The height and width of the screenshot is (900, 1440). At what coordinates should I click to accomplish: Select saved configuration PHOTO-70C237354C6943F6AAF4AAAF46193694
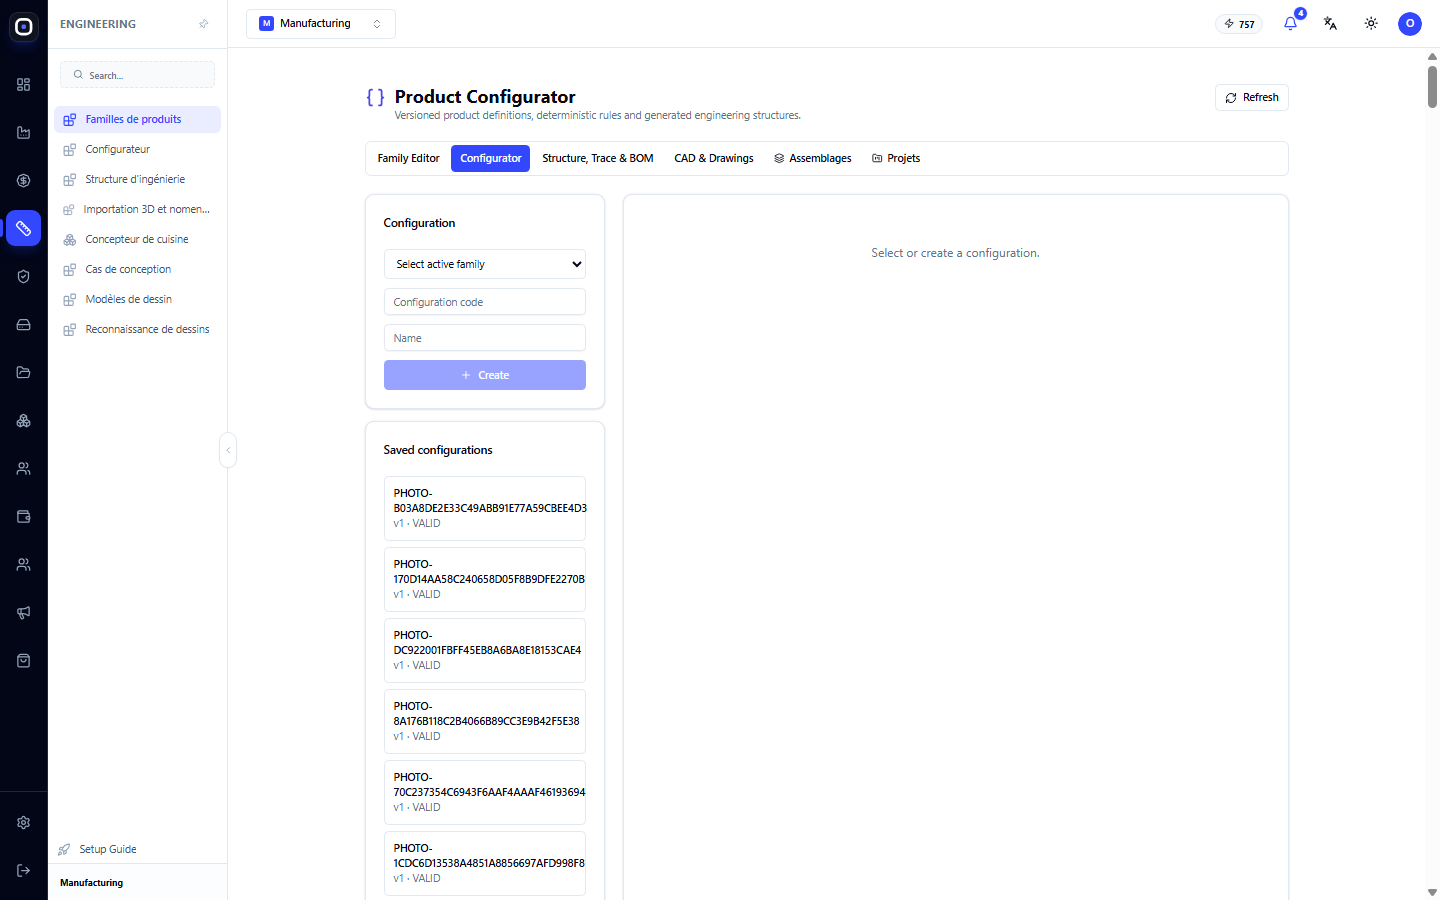485,792
